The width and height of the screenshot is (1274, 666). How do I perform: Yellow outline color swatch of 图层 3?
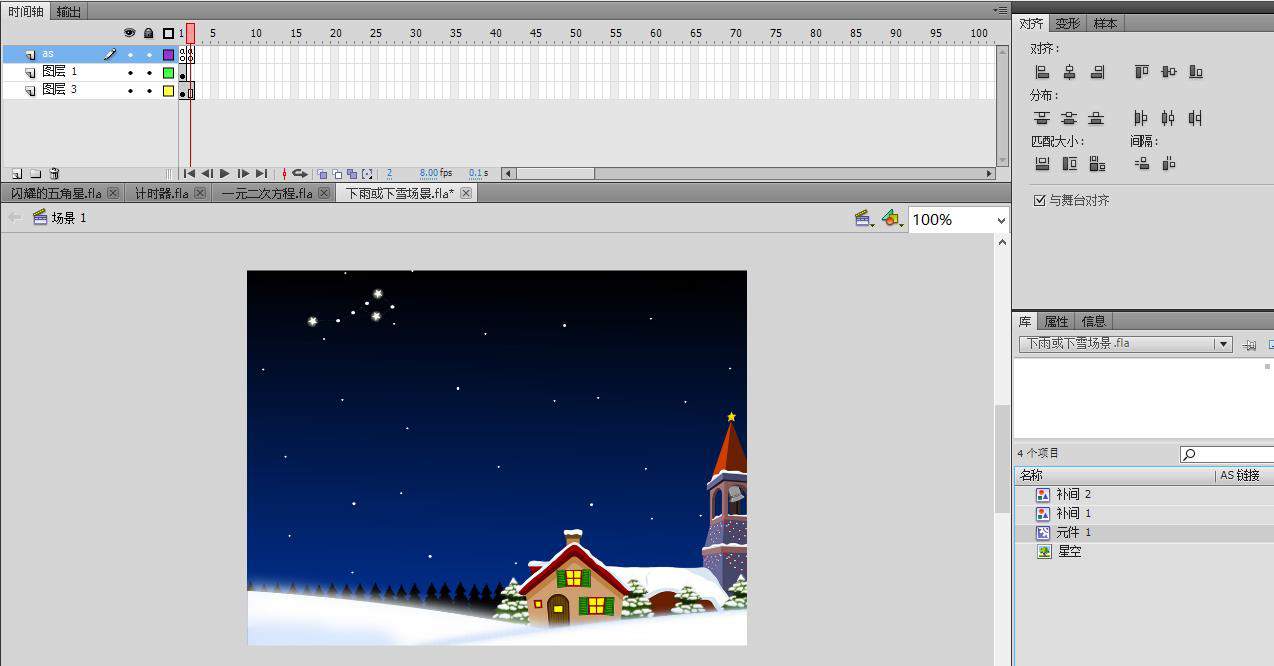[x=168, y=91]
